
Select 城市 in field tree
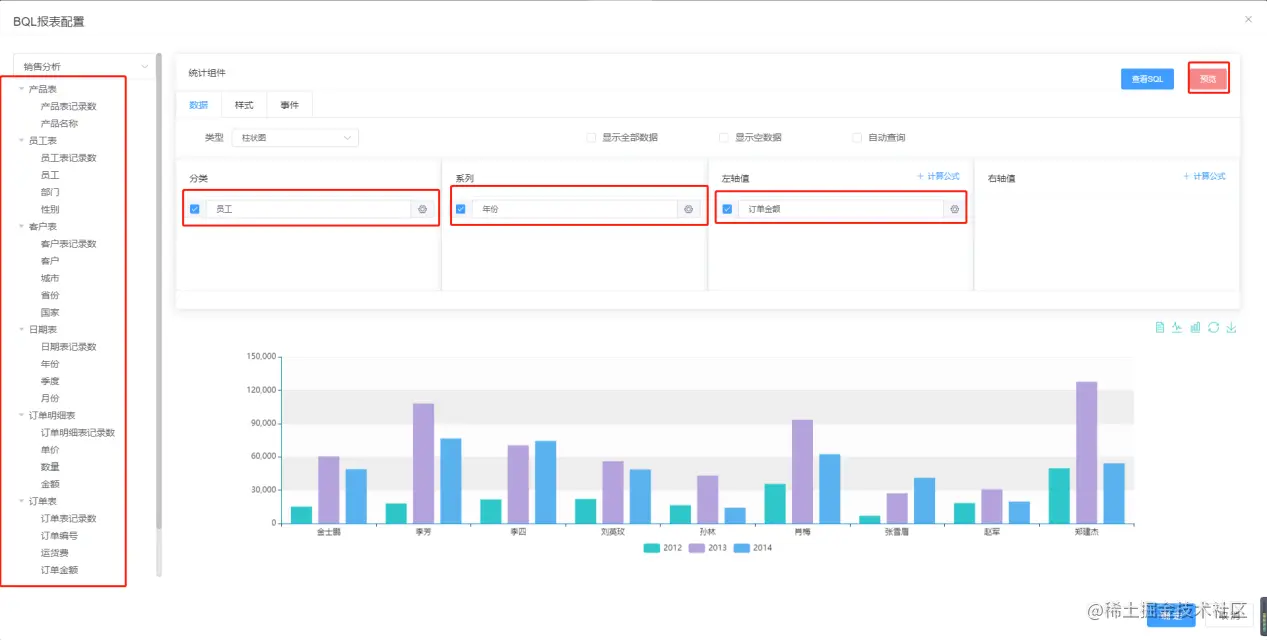(x=49, y=278)
